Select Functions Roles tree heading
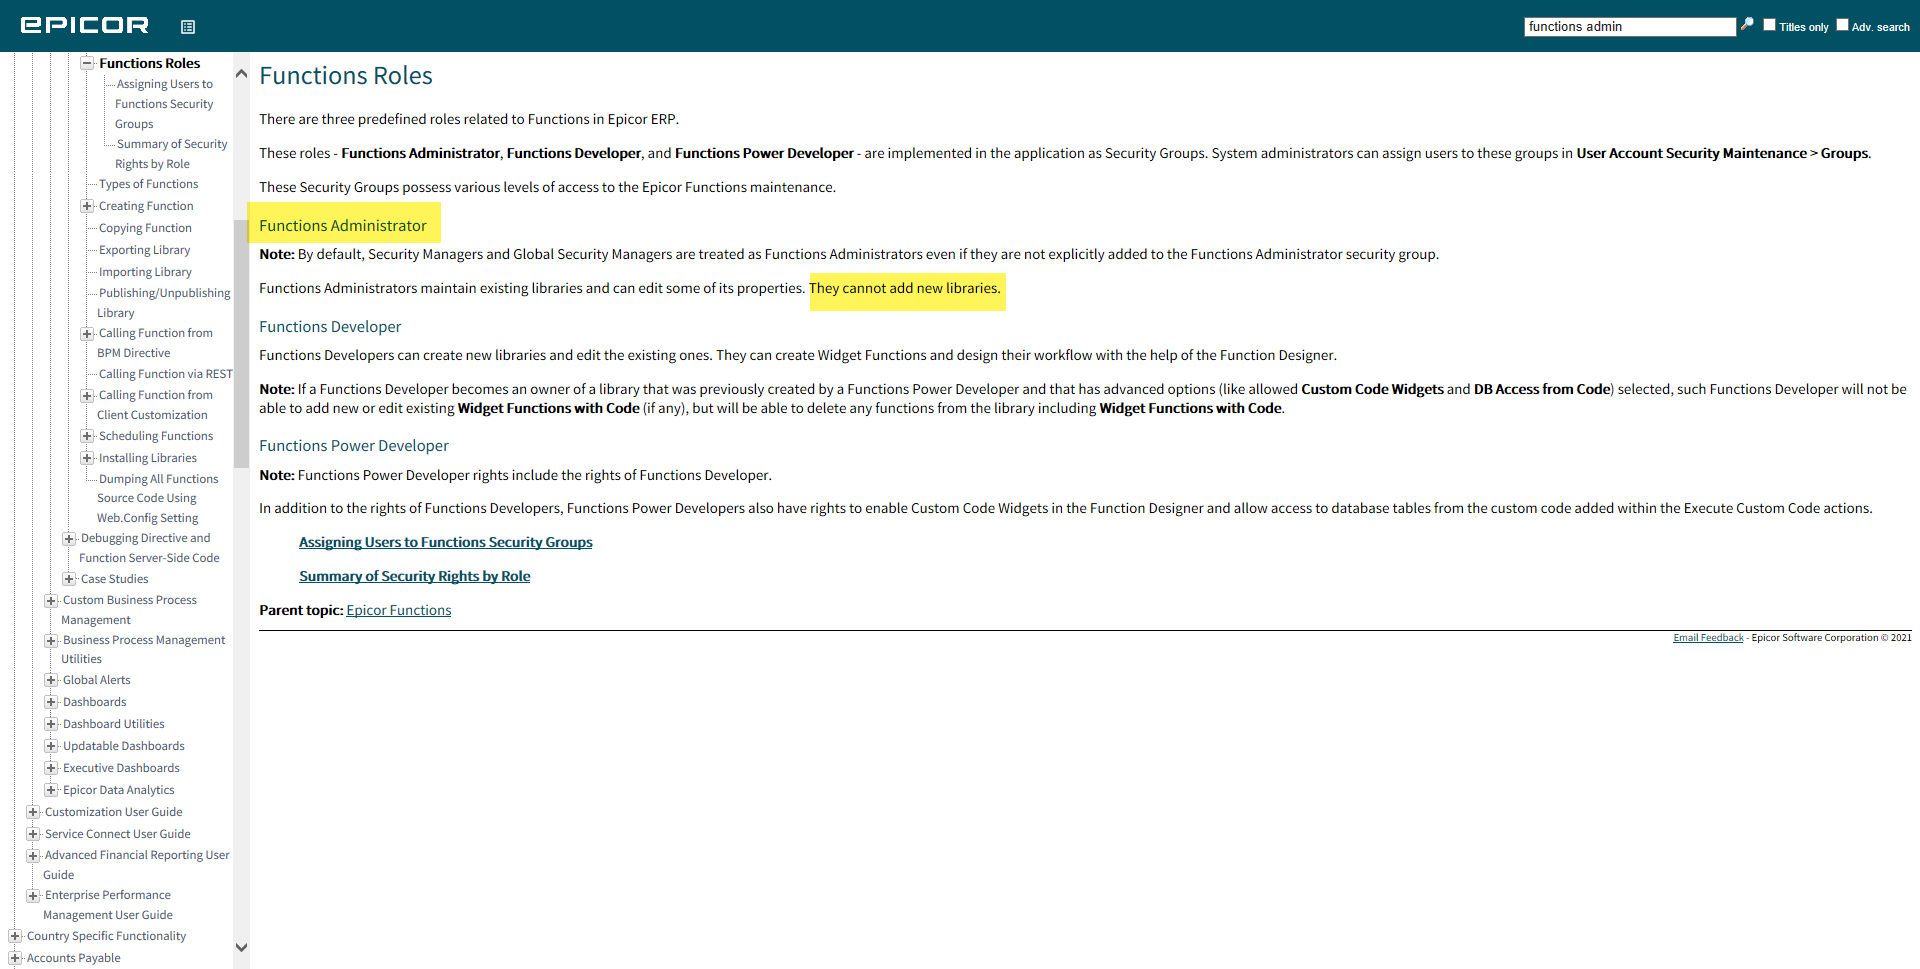 pyautogui.click(x=149, y=63)
